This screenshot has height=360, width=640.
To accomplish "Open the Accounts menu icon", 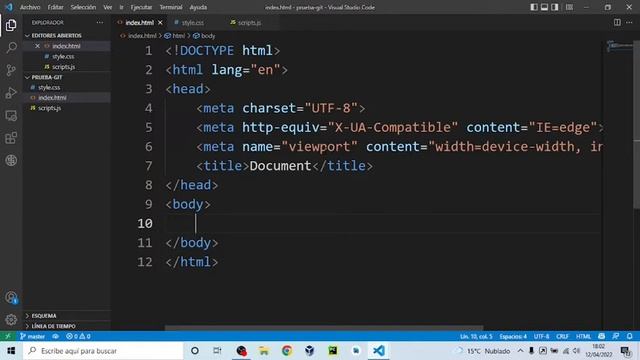I will [11, 298].
